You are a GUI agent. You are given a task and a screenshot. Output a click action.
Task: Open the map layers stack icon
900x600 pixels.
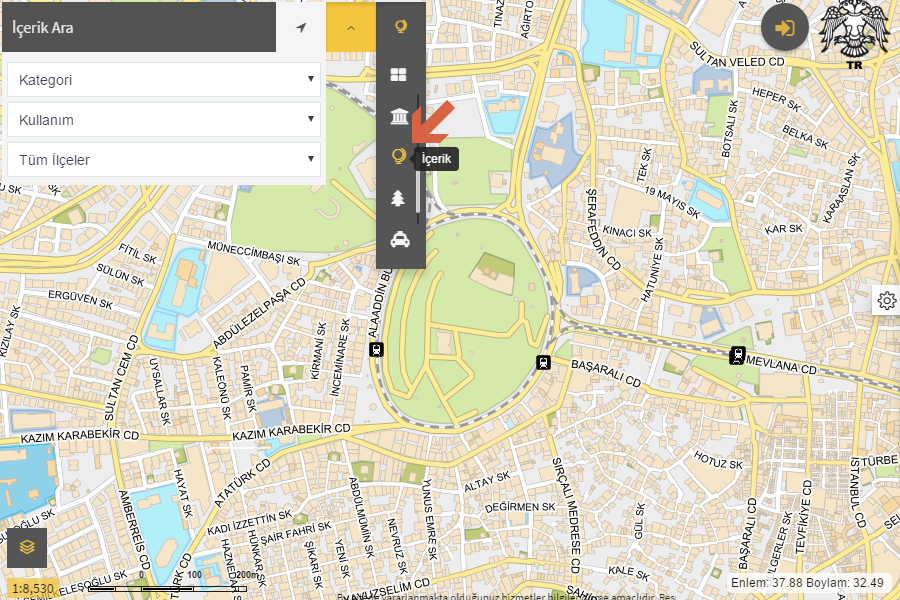[27, 547]
